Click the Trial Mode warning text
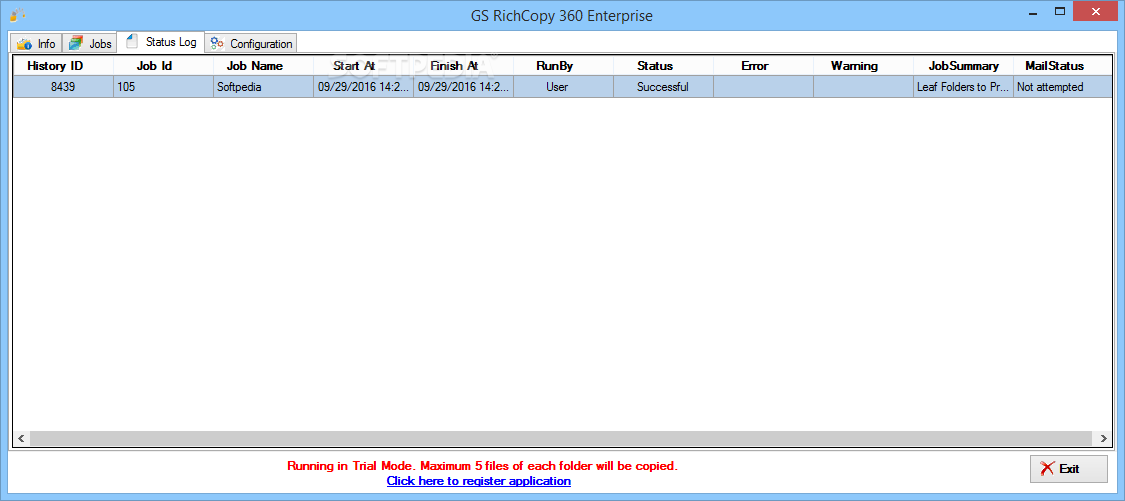Screen dimensions: 1125x501 pyautogui.click(x=482, y=466)
